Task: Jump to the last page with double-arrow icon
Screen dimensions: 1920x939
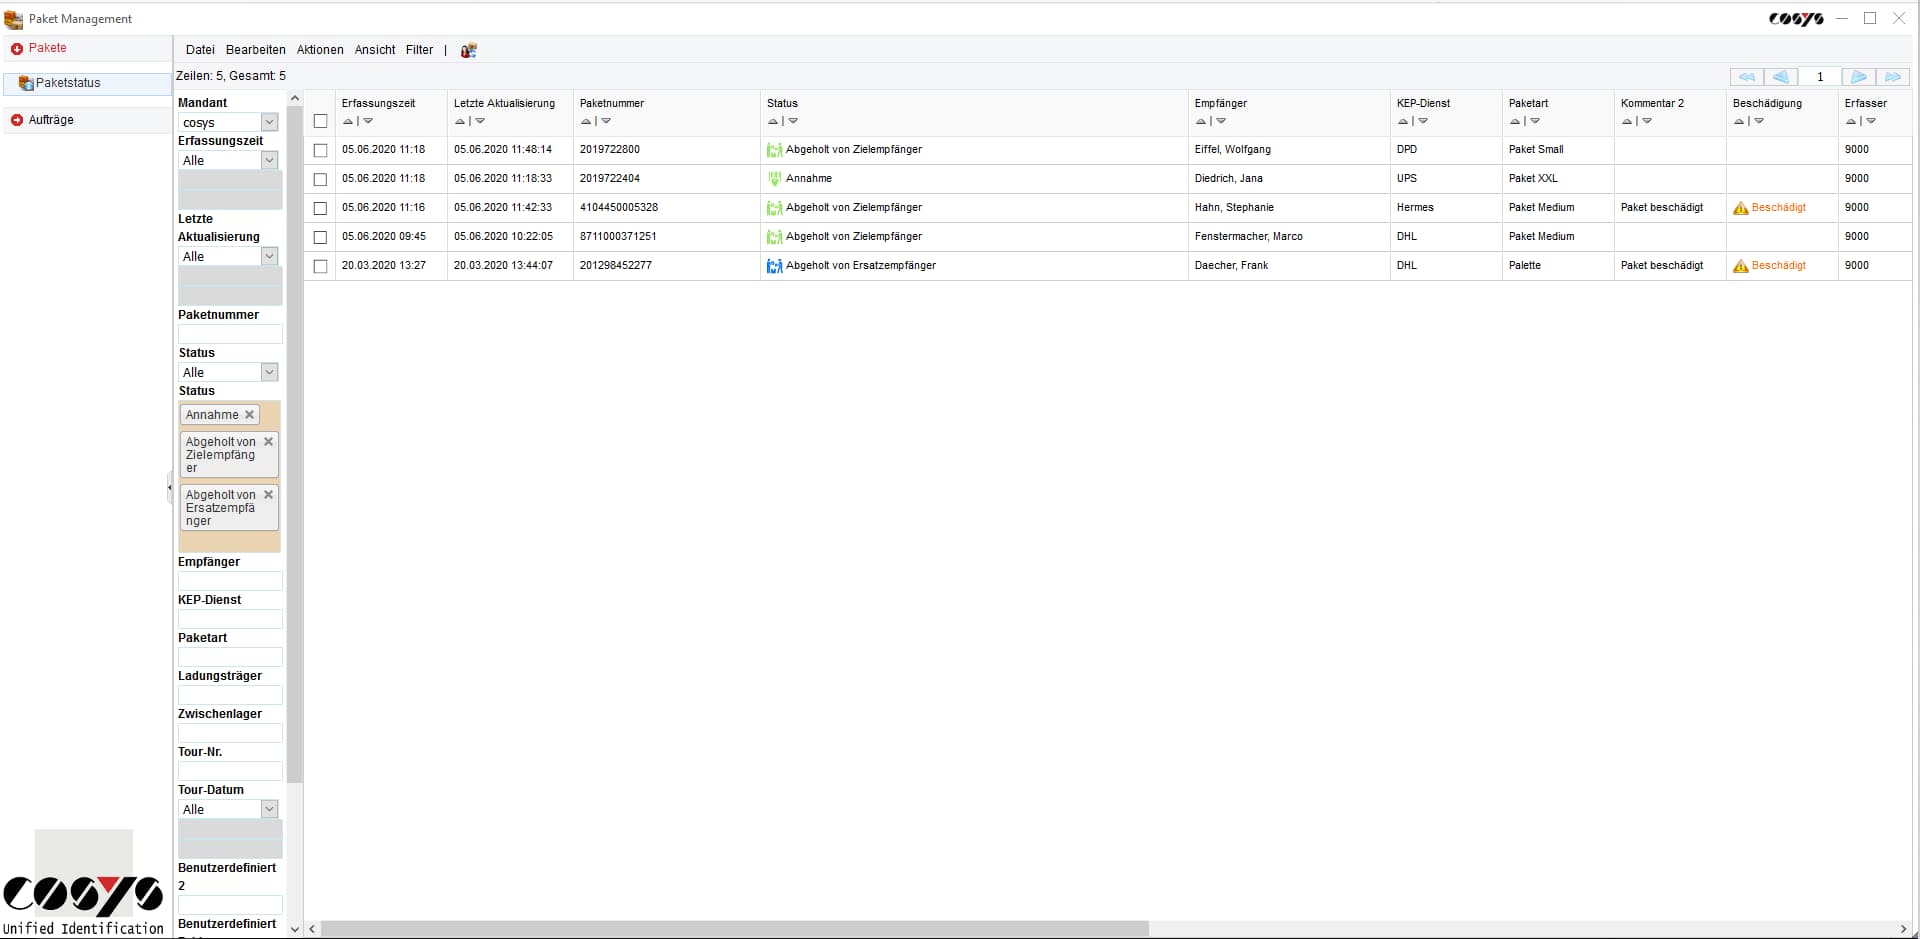Action: (x=1893, y=76)
